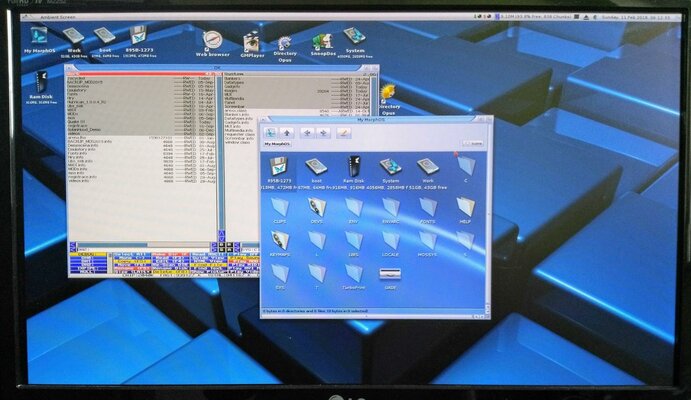This screenshot has height=400, width=691.
Task: Open the Directory Opus icon at top of desktop
Action: click(285, 40)
